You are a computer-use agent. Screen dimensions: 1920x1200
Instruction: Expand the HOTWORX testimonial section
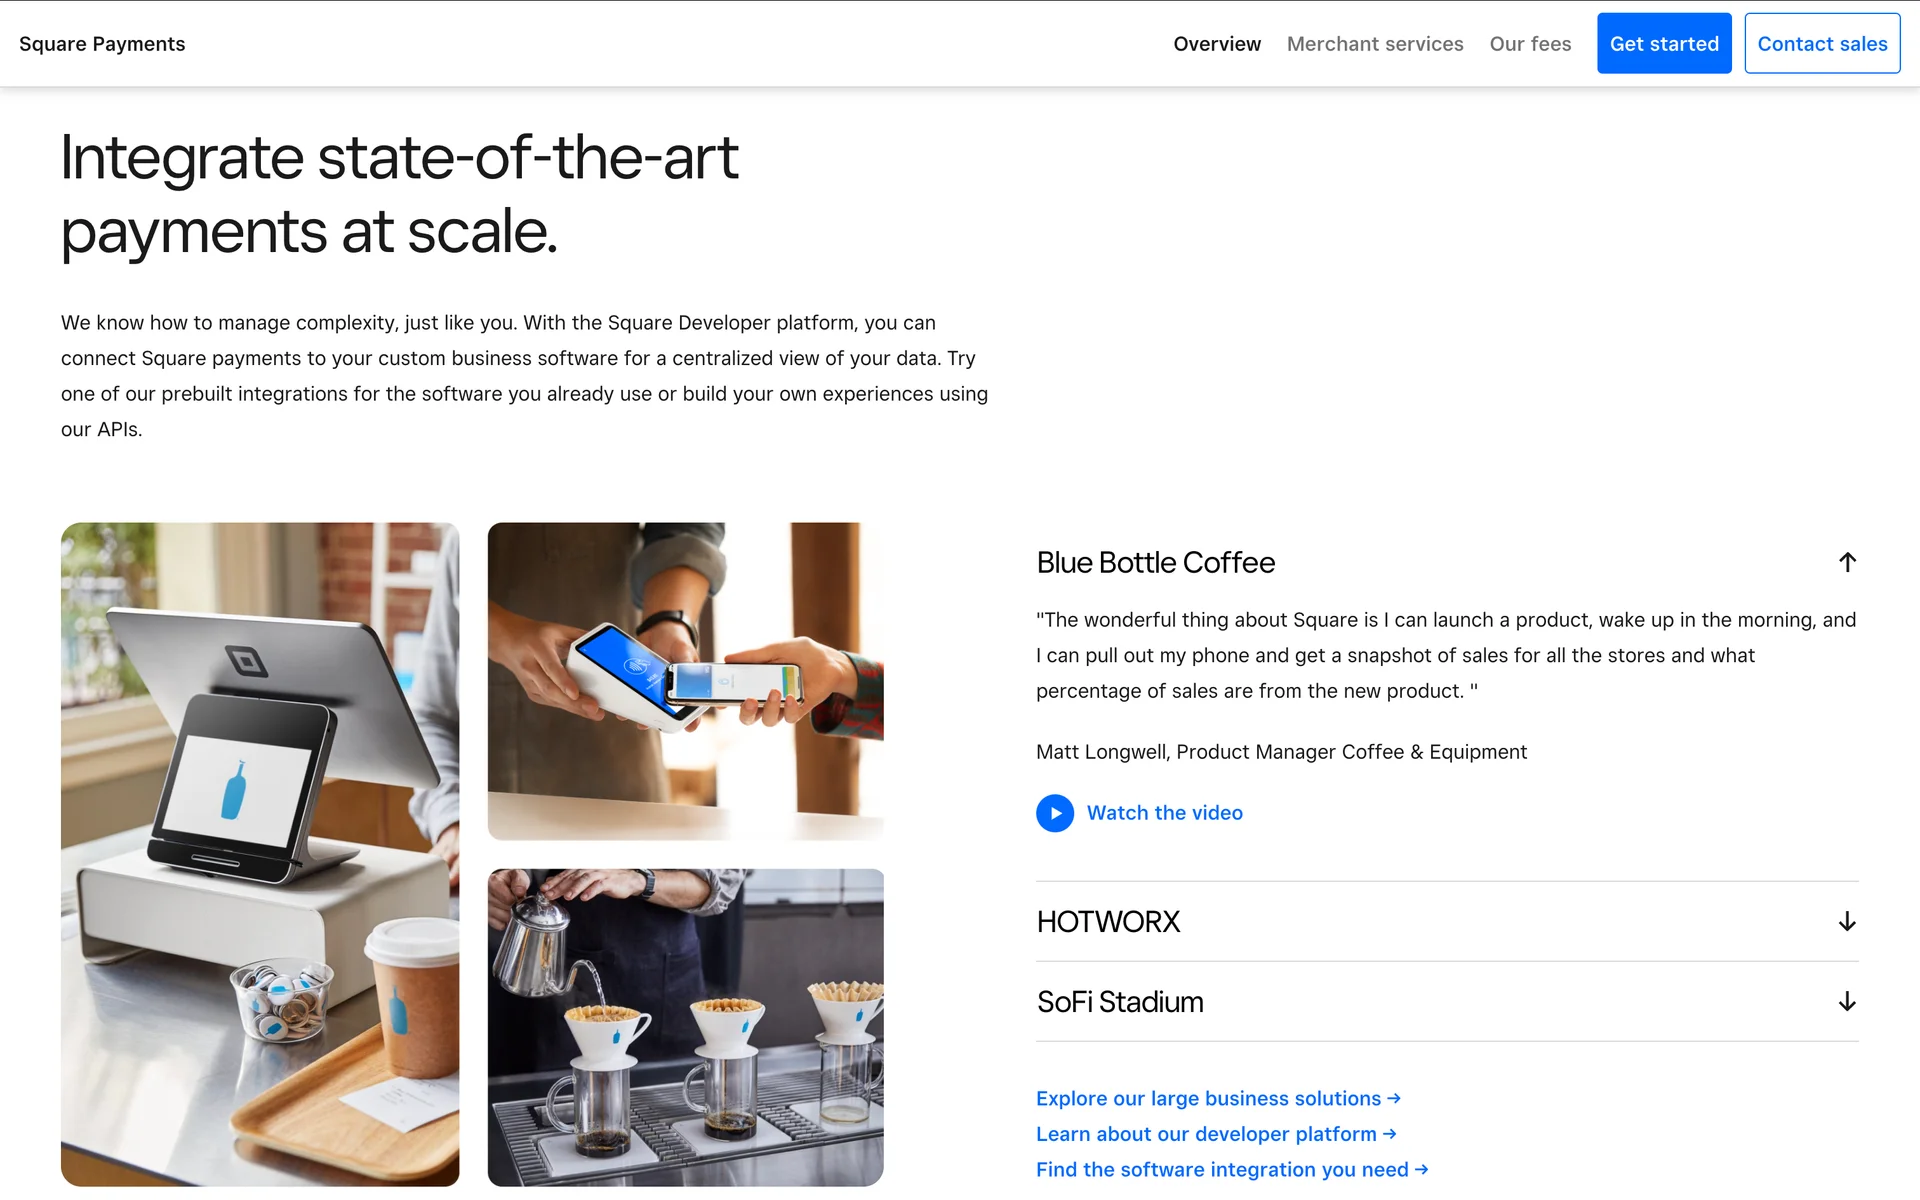(x=1447, y=921)
